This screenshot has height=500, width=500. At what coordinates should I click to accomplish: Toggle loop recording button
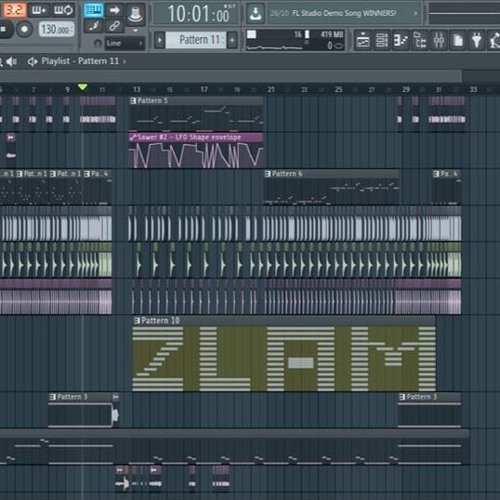63,10
